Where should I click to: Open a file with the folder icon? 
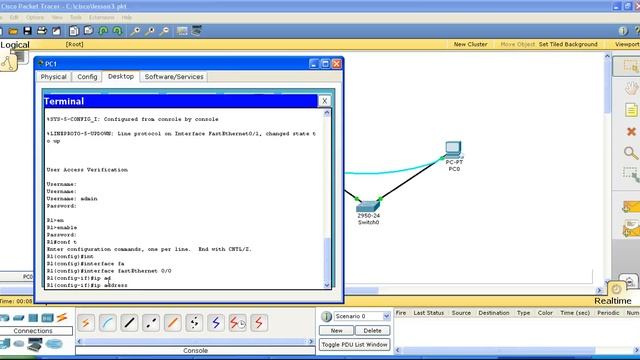pos(13,31)
